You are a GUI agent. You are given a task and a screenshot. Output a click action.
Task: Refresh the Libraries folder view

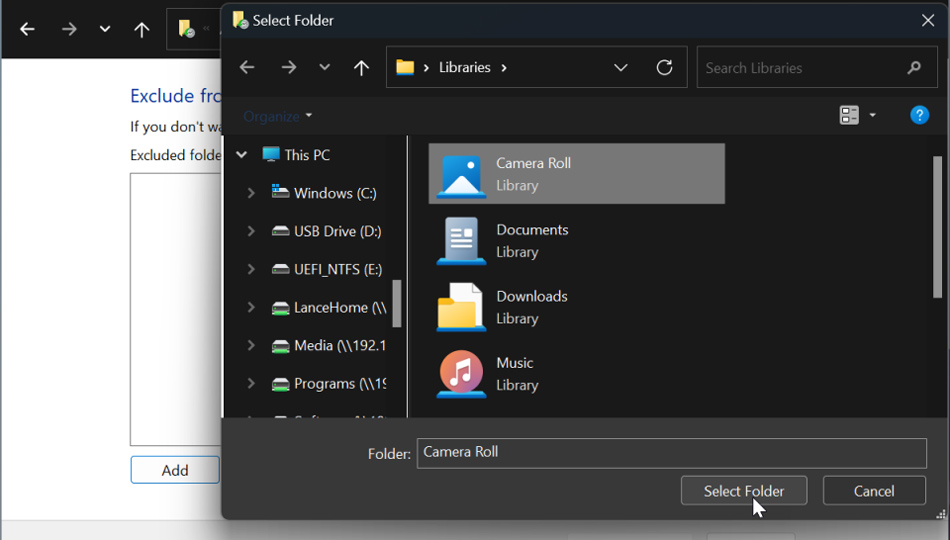coord(664,68)
